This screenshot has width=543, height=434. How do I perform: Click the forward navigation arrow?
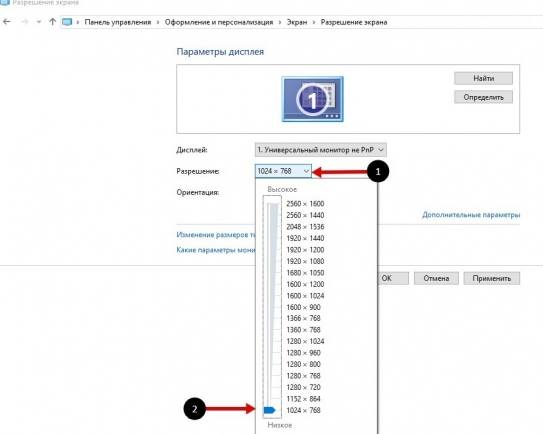coord(25,22)
